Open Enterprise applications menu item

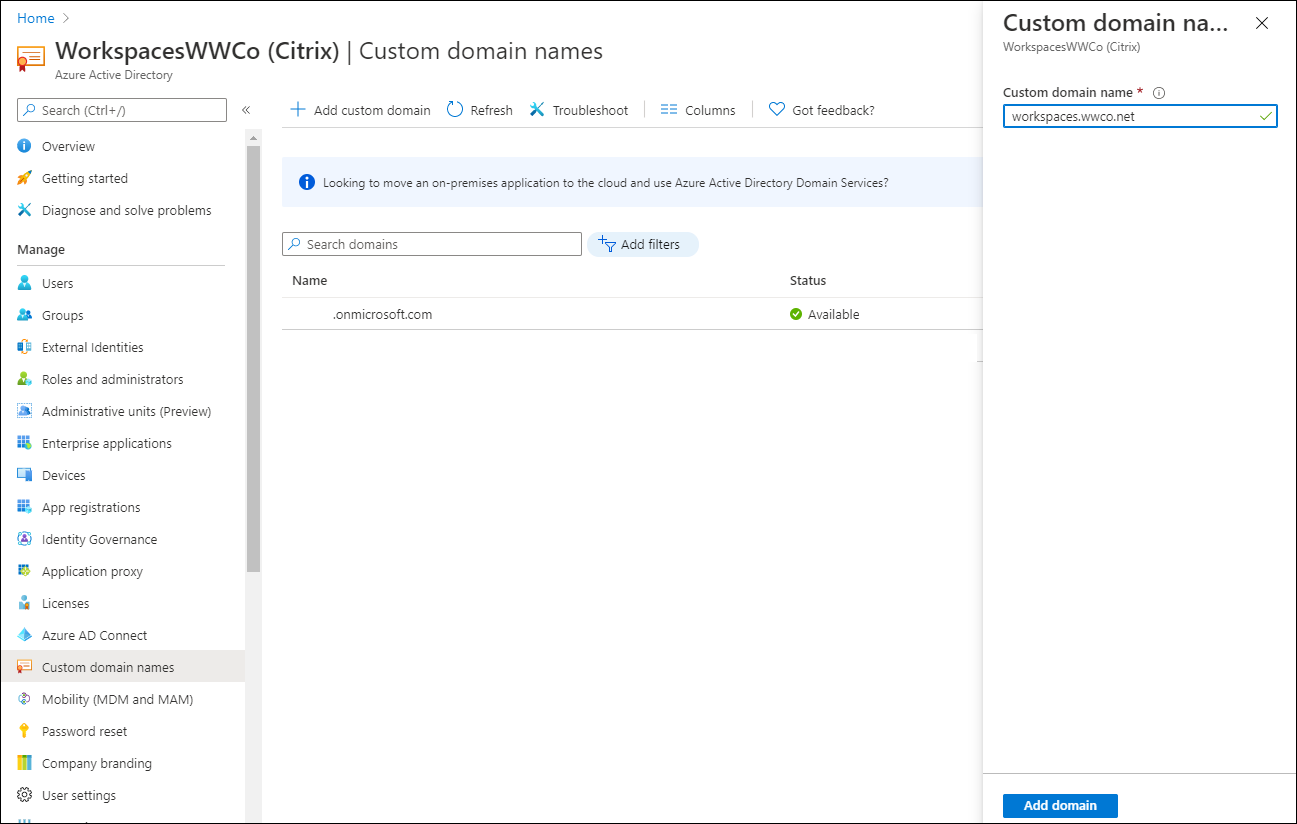pos(106,443)
